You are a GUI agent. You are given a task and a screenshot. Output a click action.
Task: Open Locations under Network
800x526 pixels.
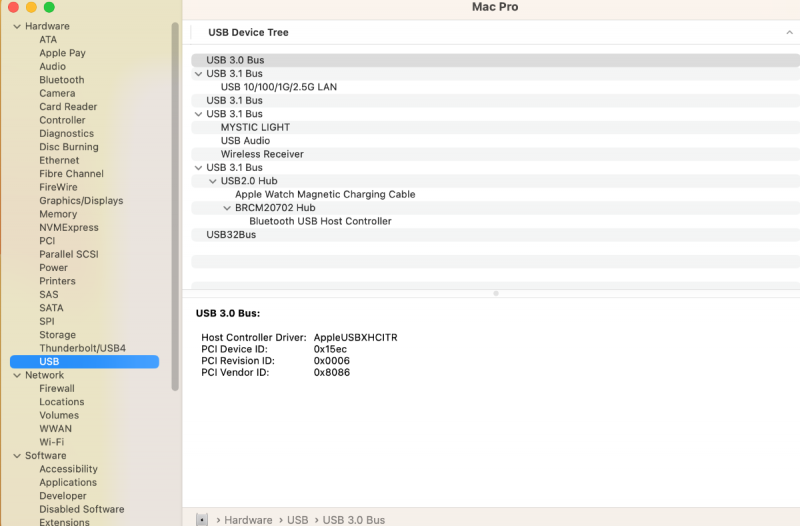click(x=62, y=402)
